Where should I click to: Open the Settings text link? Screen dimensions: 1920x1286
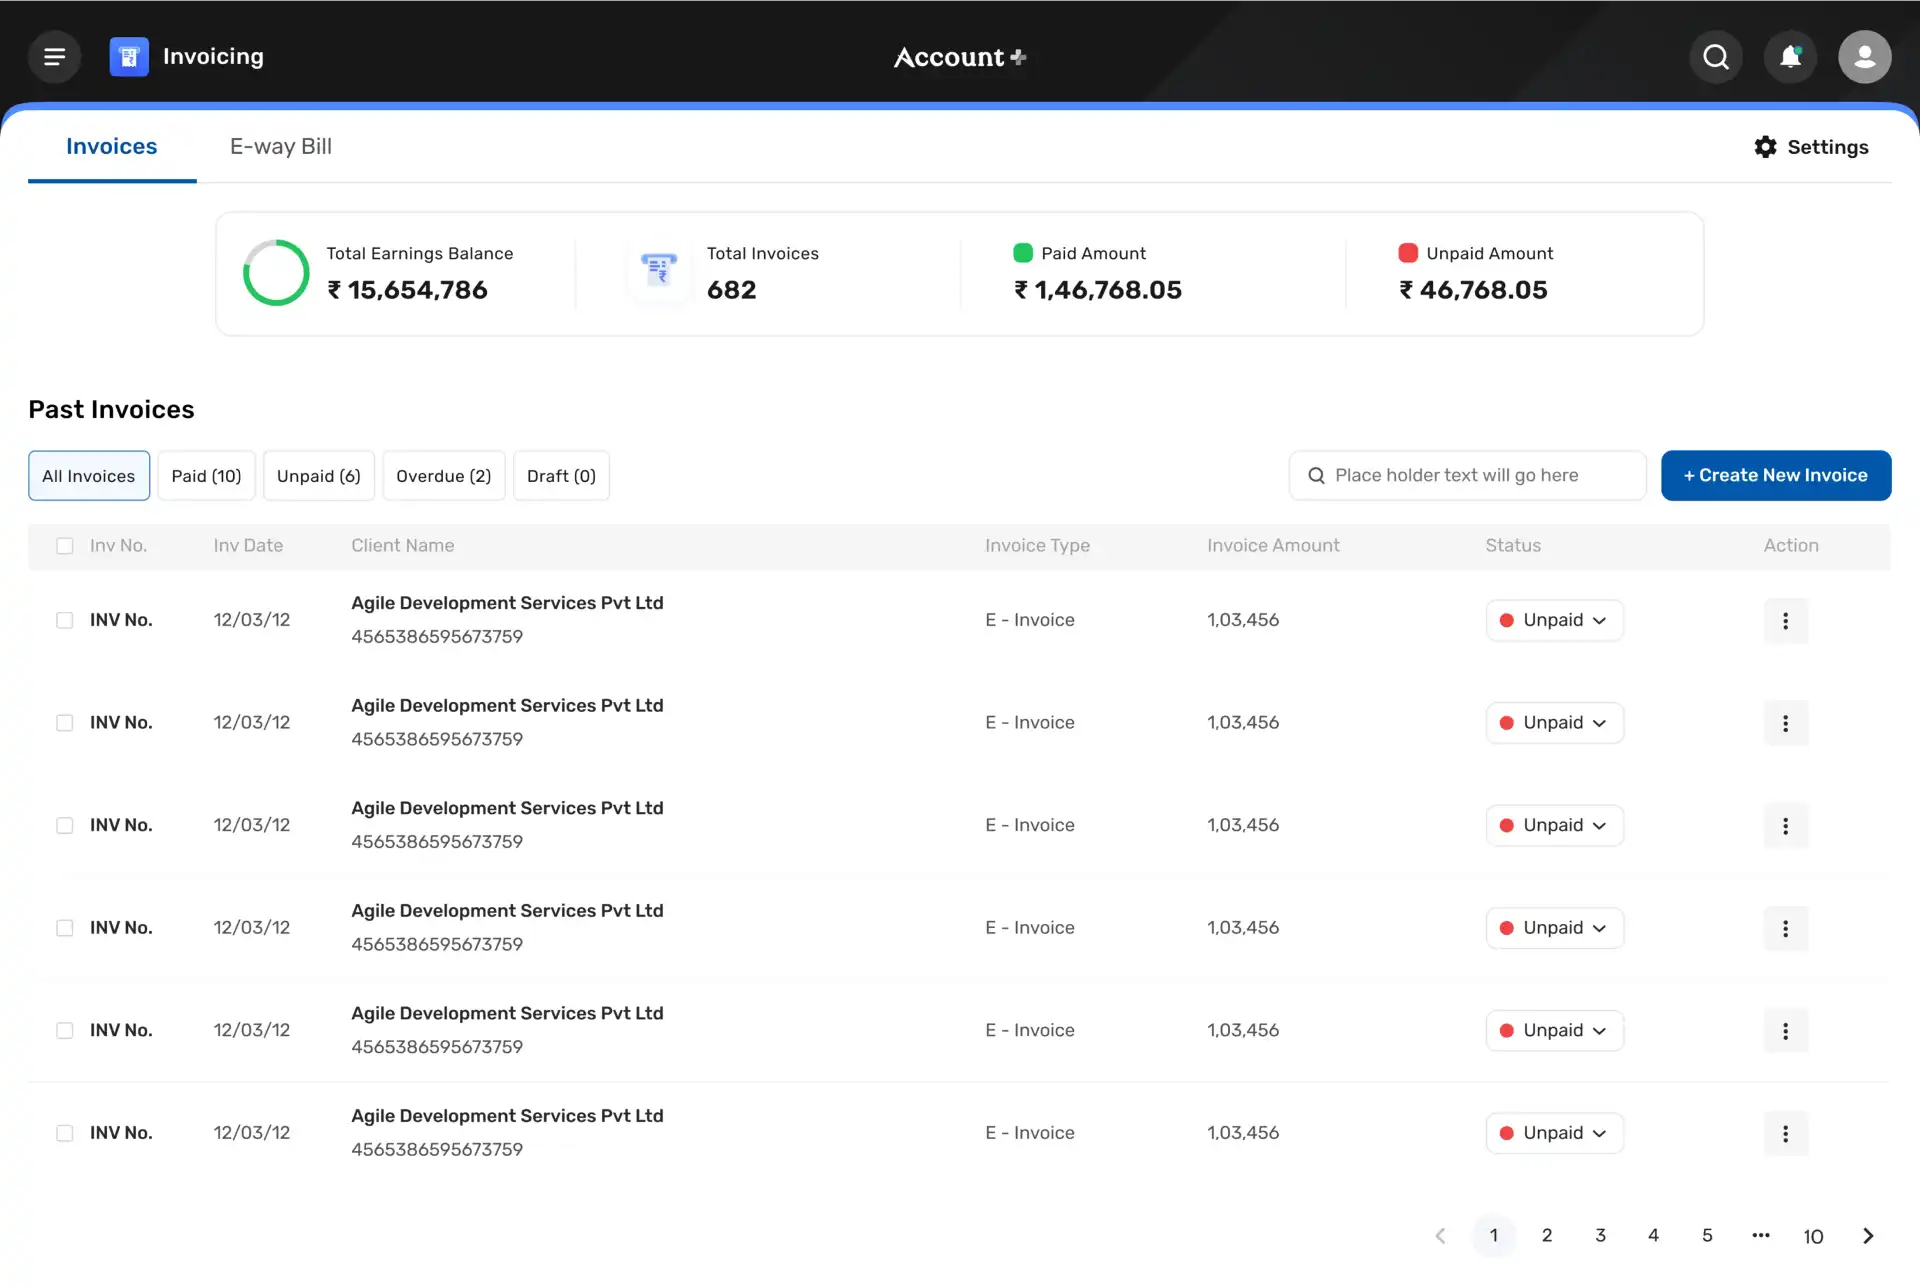tap(1827, 147)
